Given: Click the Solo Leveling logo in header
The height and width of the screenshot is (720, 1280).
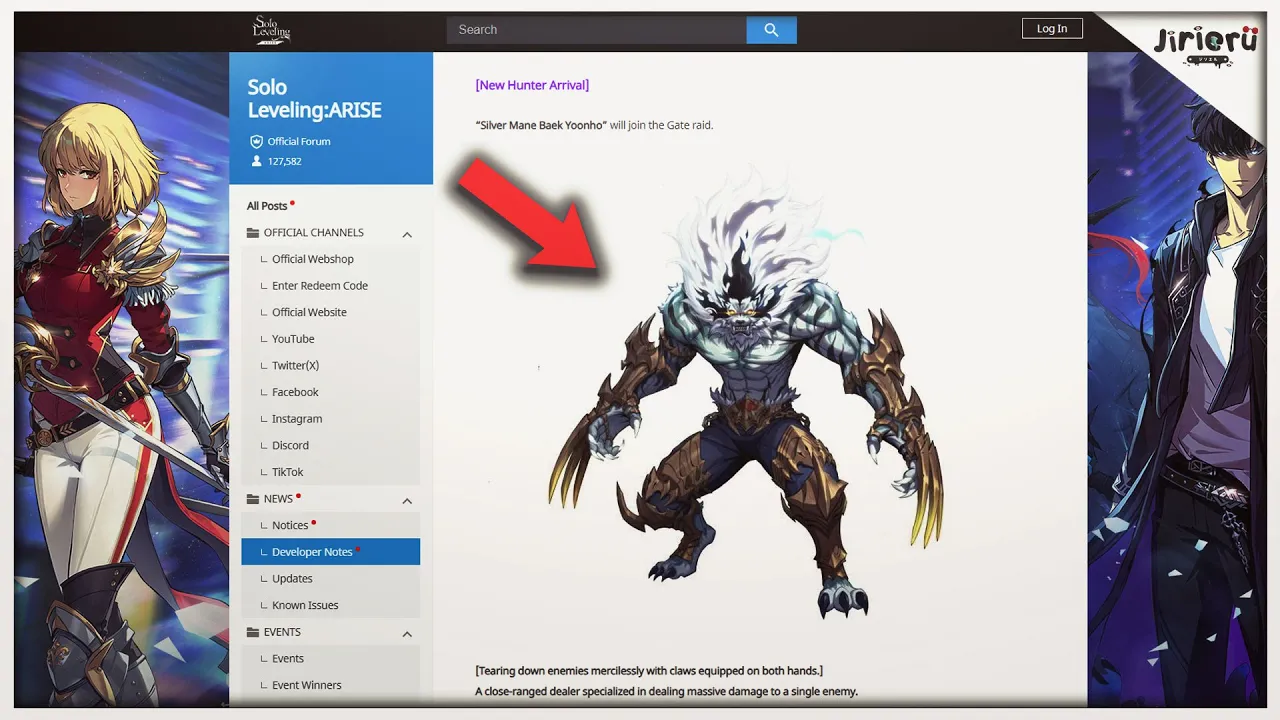Looking at the screenshot, I should pyautogui.click(x=271, y=30).
